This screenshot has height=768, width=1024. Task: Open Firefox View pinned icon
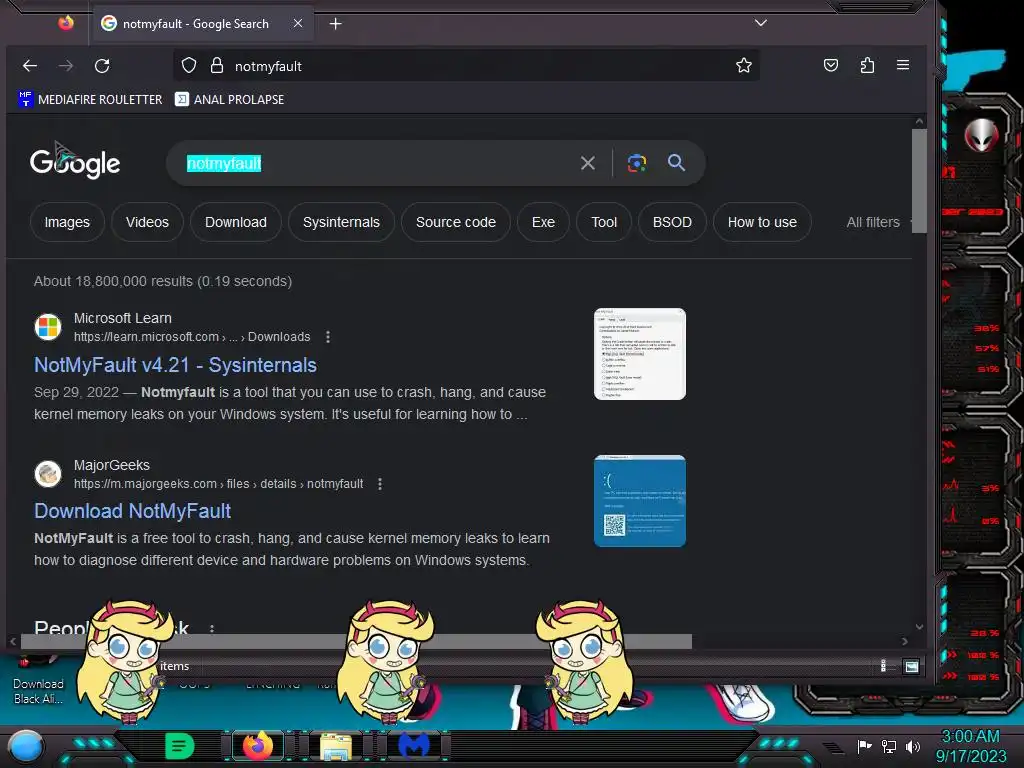(x=66, y=24)
